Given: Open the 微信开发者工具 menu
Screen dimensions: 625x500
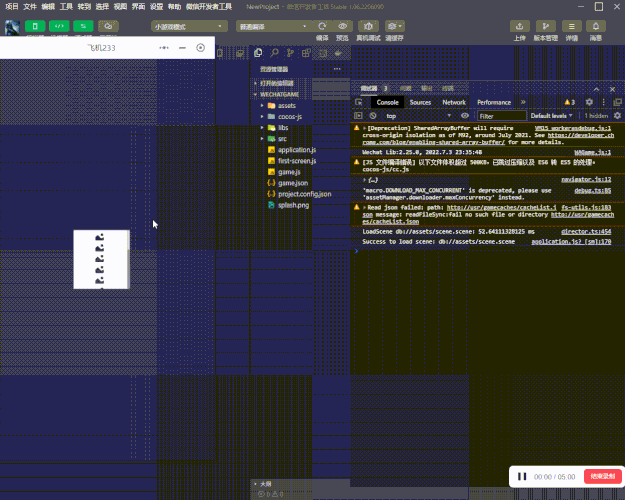Looking at the screenshot, I should [x=209, y=6].
